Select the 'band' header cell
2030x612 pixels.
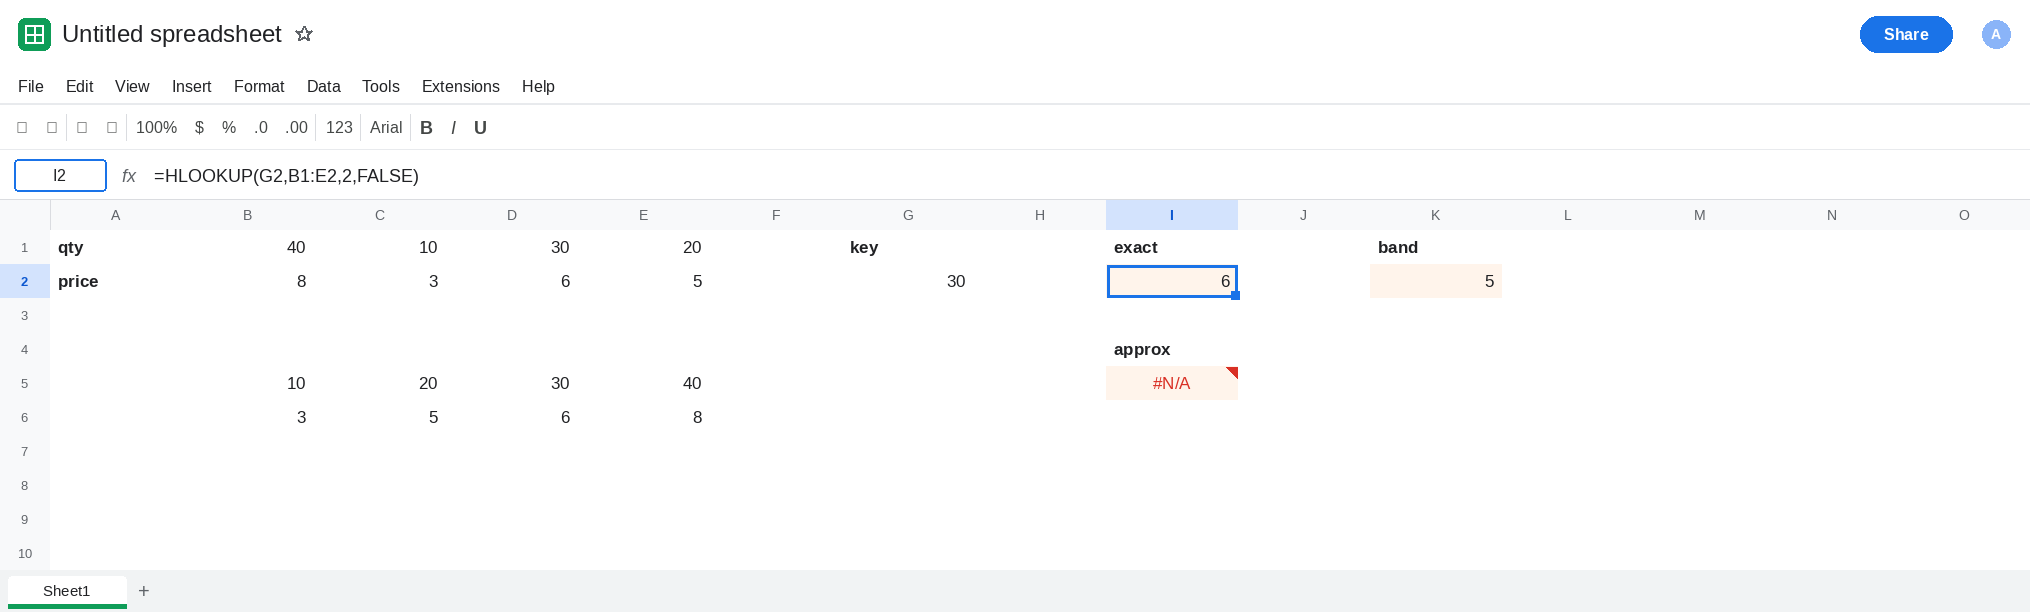(1436, 247)
